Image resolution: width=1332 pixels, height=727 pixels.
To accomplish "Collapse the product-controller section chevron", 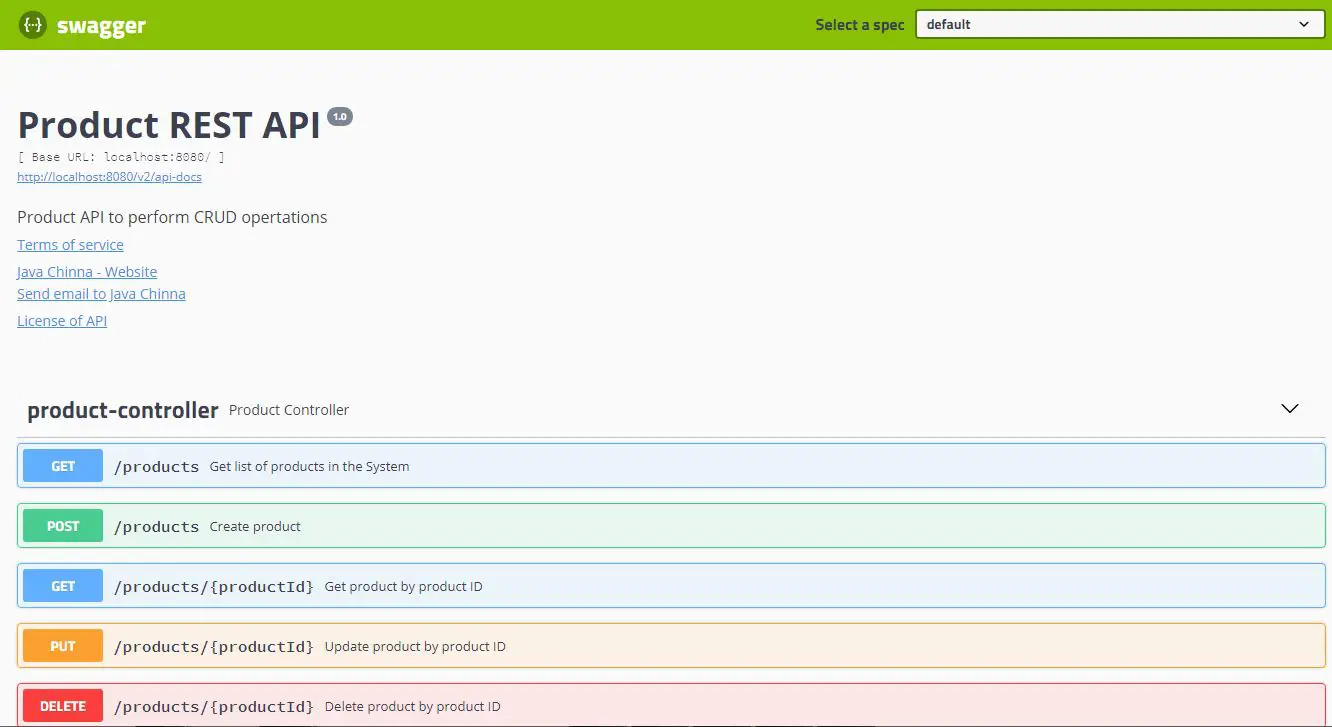I will [x=1289, y=408].
